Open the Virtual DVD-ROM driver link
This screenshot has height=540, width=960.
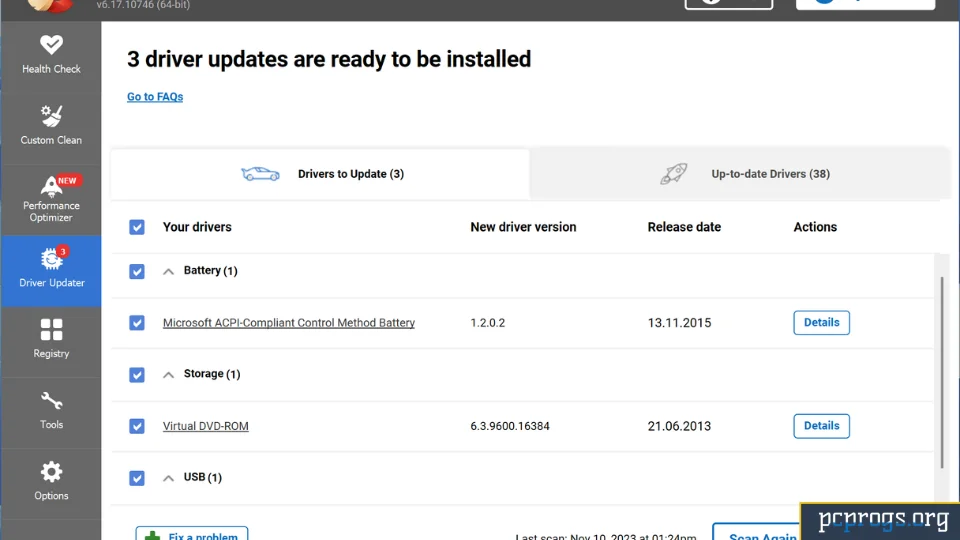coord(206,426)
